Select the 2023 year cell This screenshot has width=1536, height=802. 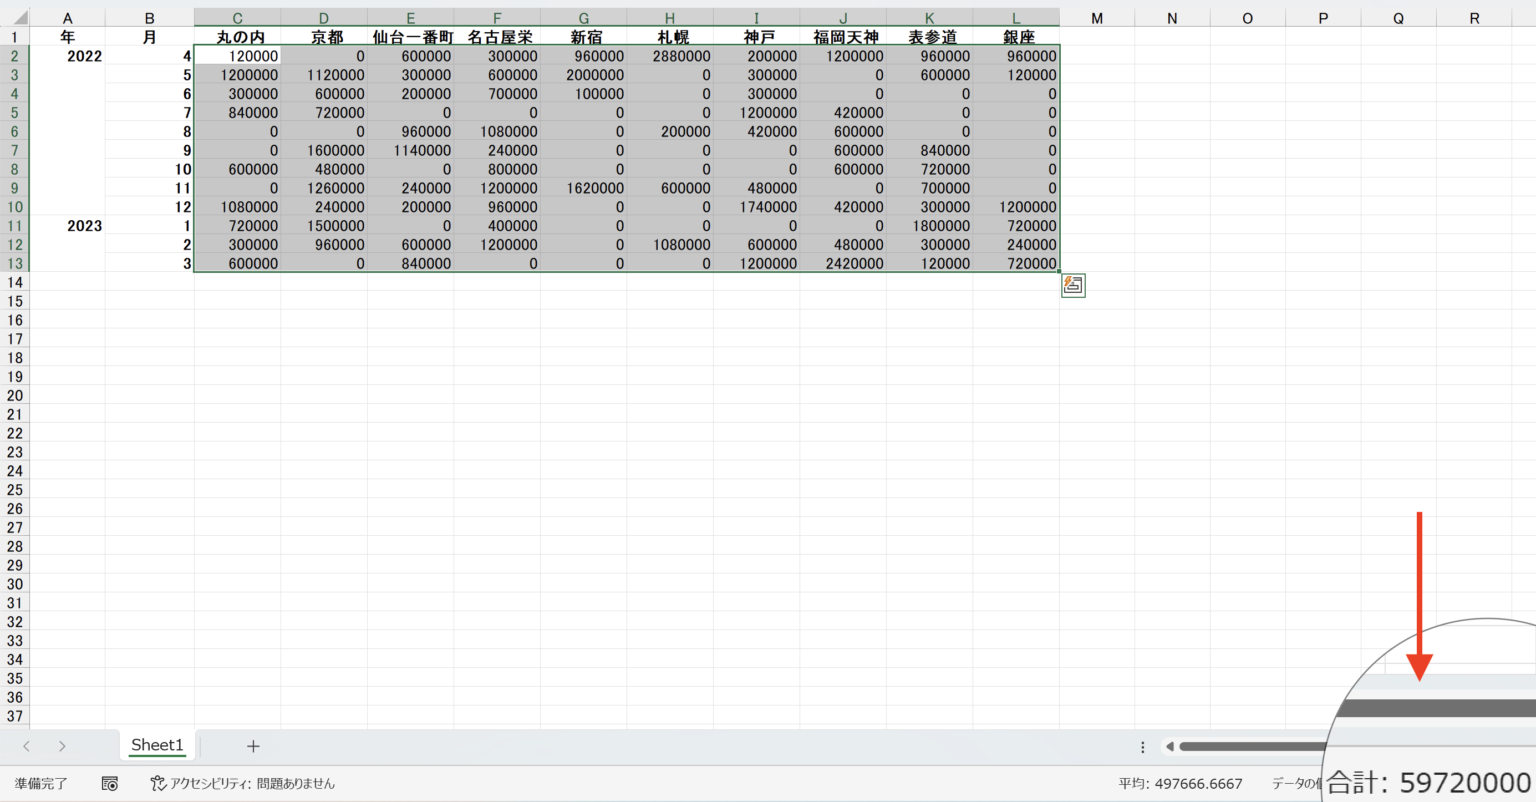[x=68, y=226]
